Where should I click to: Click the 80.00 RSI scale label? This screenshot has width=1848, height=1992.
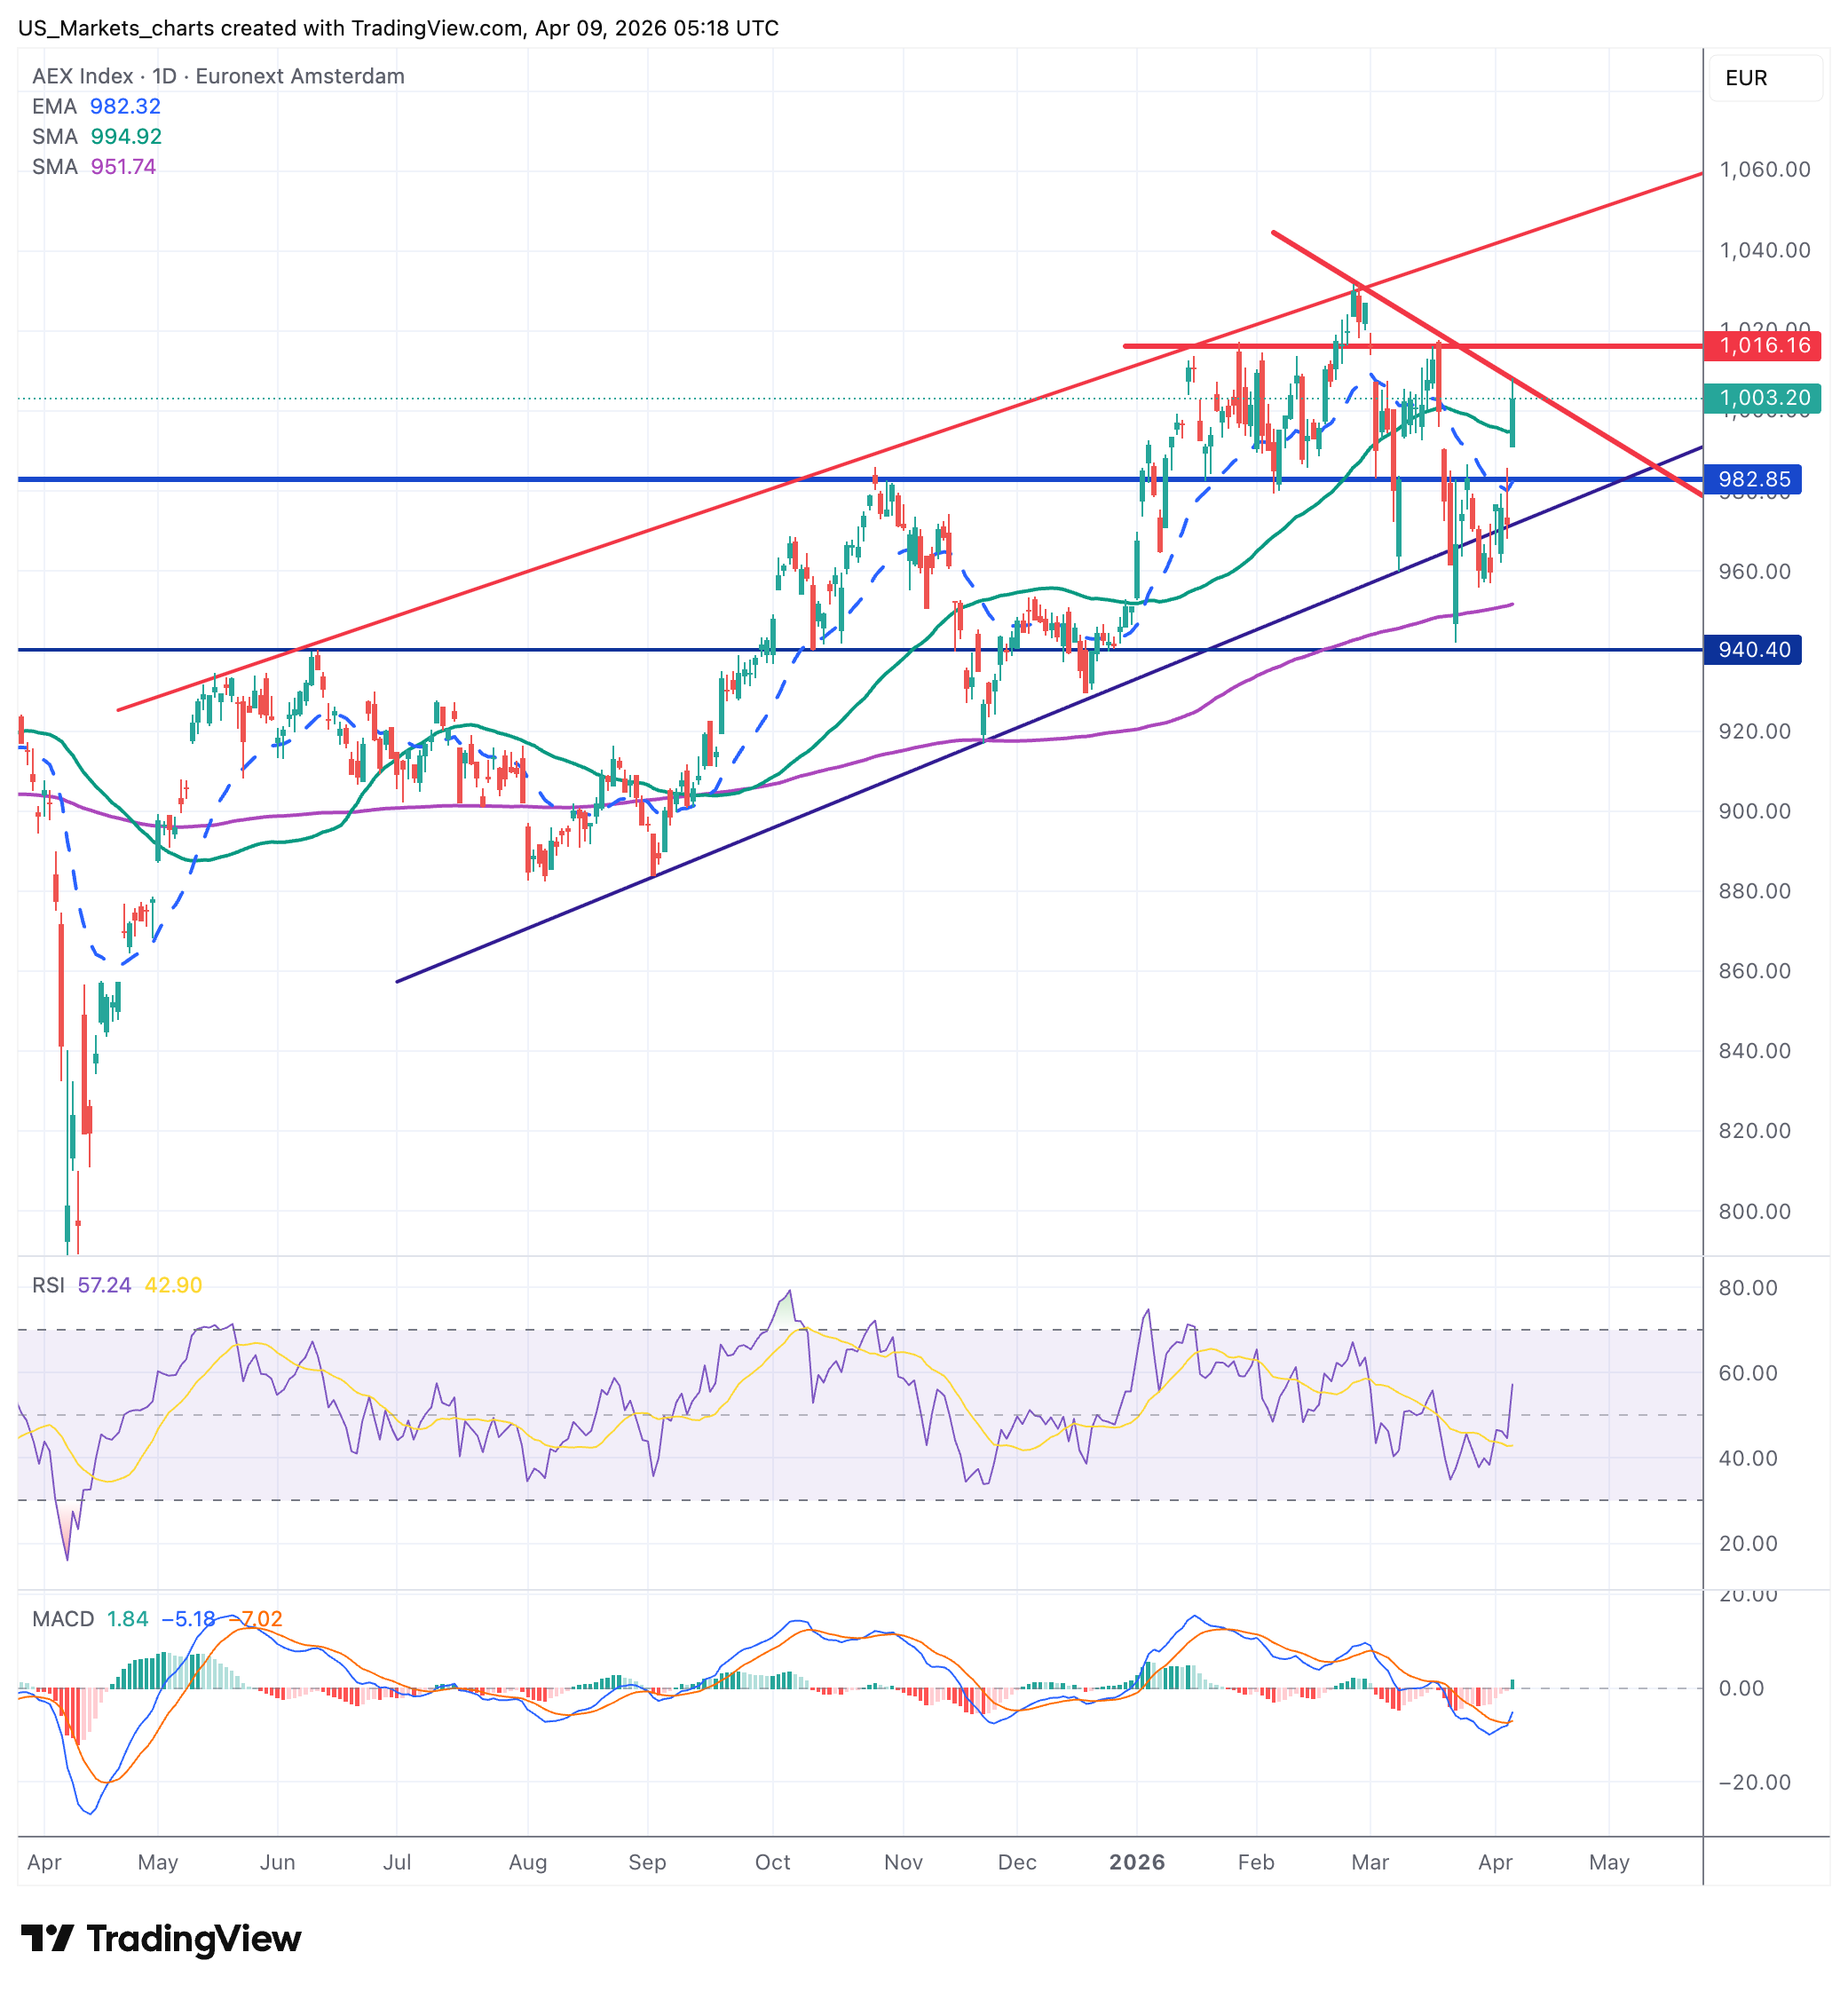pyautogui.click(x=1748, y=1288)
